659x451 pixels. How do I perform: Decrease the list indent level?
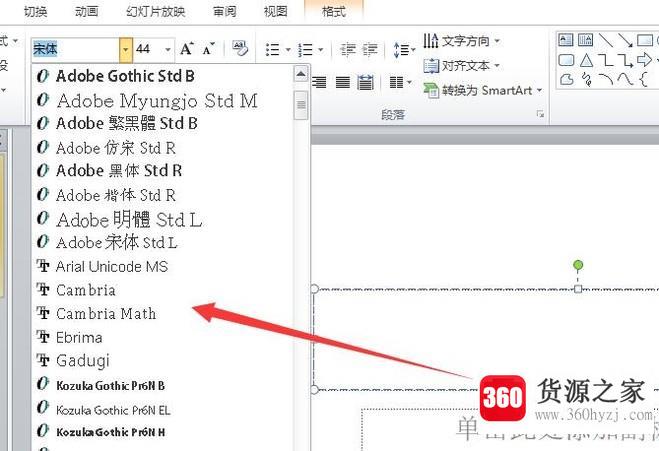348,50
